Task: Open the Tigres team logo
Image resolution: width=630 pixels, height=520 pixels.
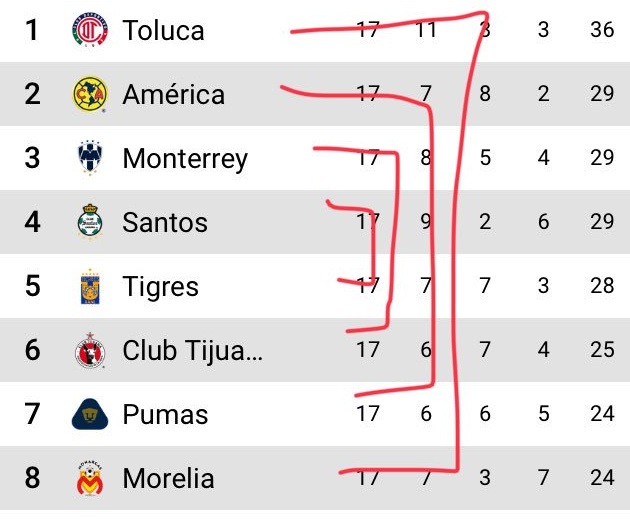Action: (x=89, y=287)
